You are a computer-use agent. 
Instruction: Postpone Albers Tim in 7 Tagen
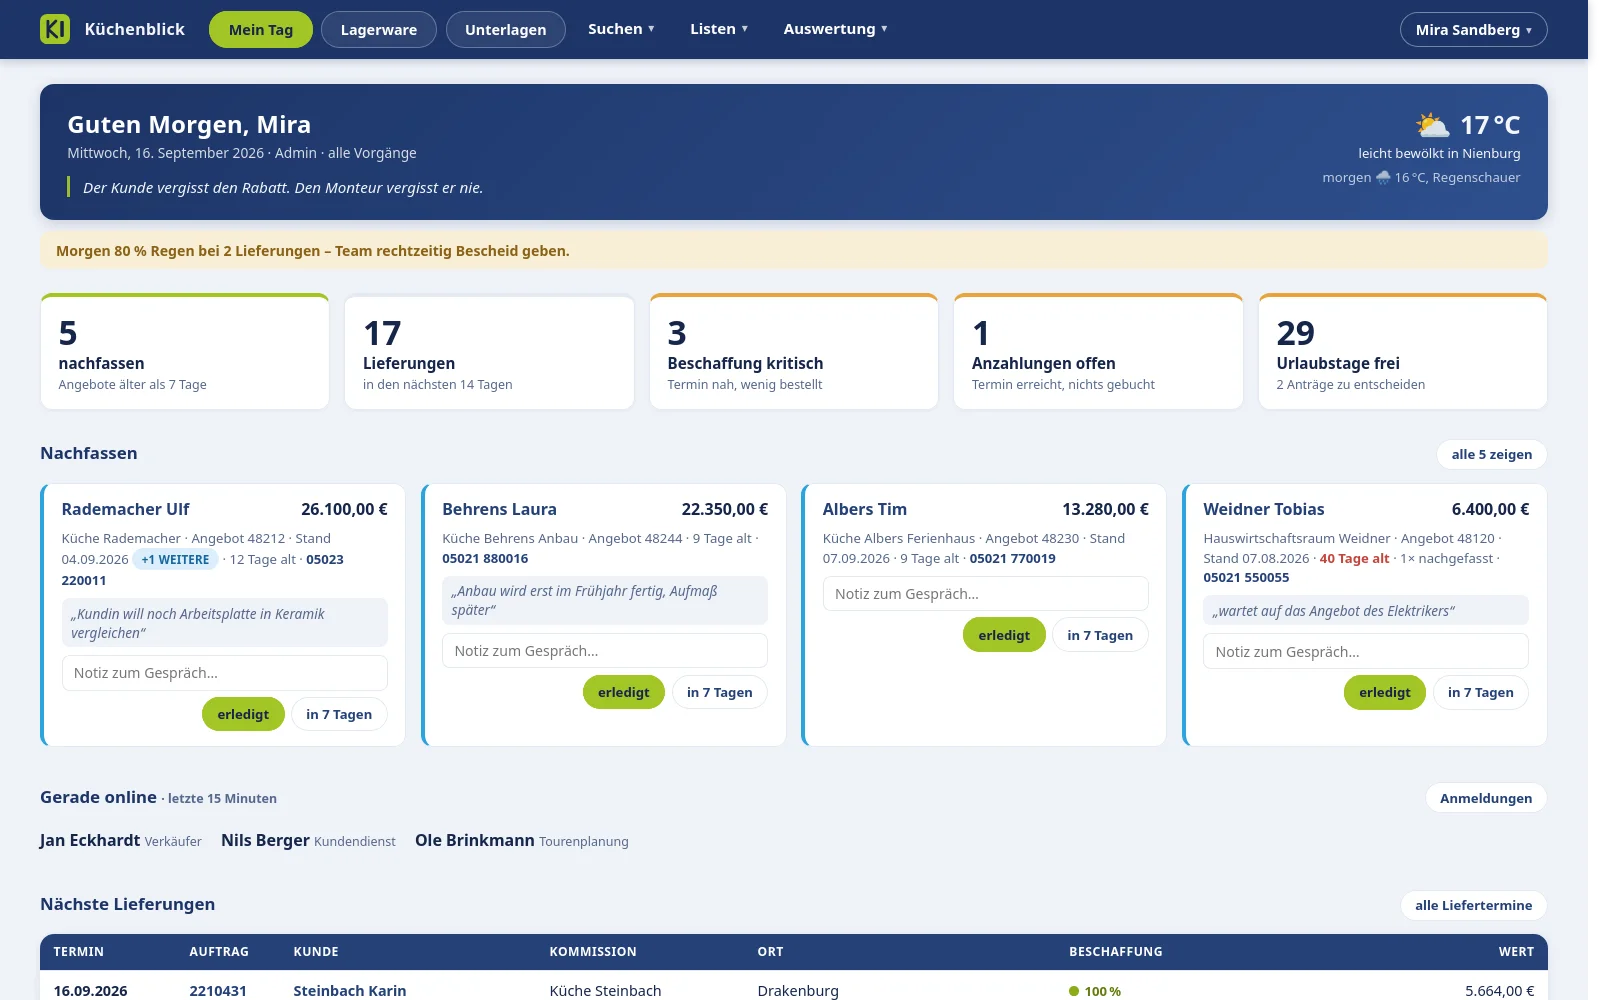tap(1100, 635)
